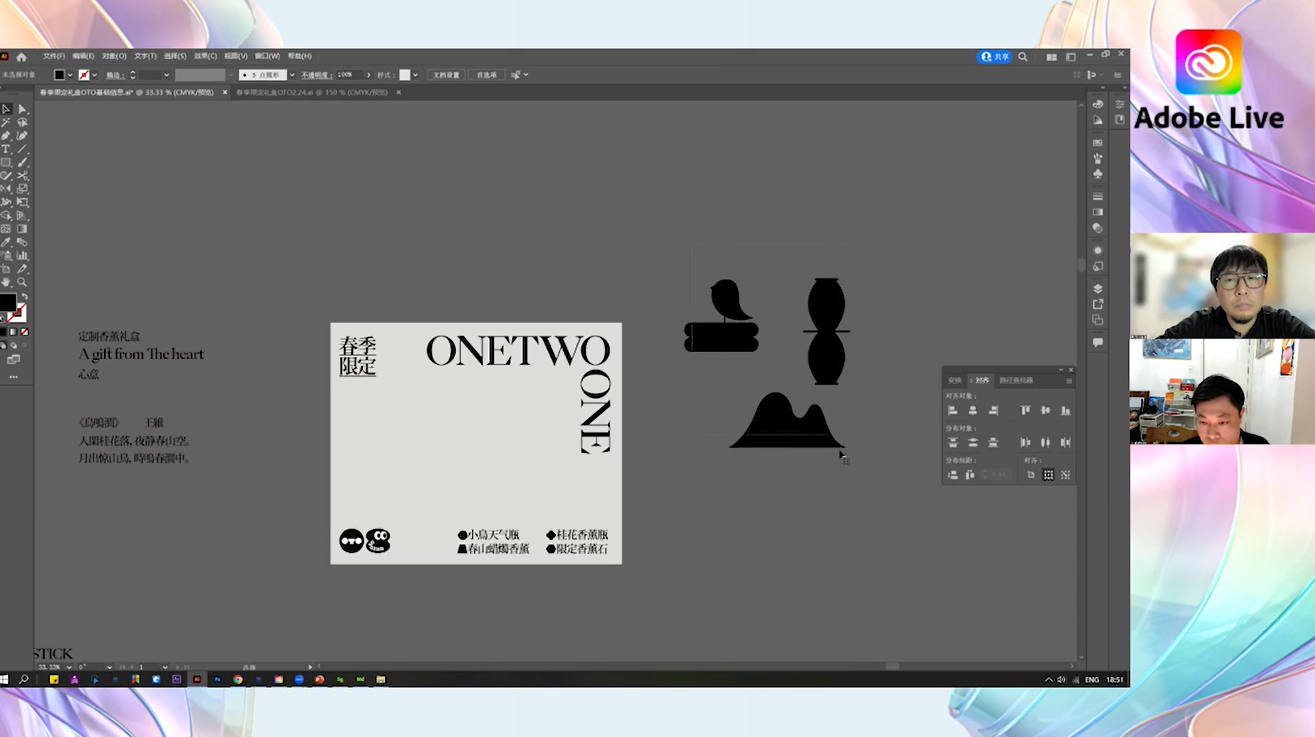Select the Lasso tool
The width and height of the screenshot is (1315, 737).
click(22, 123)
